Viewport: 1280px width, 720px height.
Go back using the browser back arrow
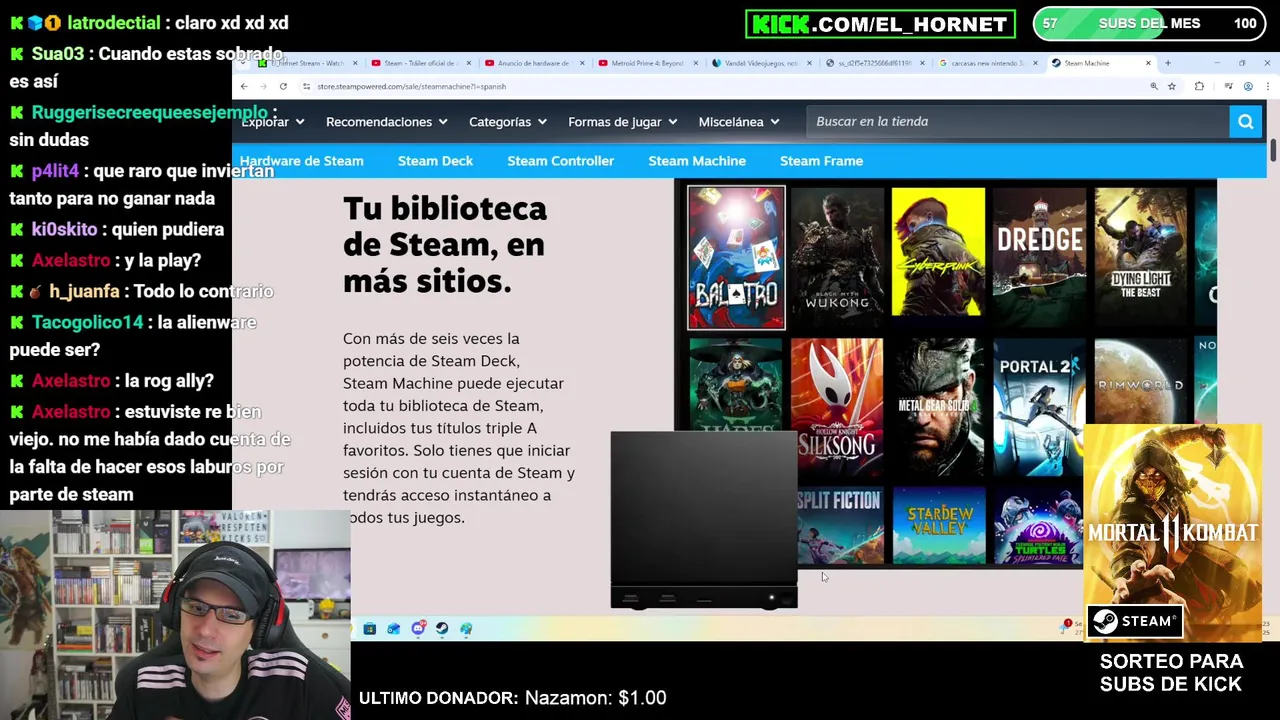(244, 86)
